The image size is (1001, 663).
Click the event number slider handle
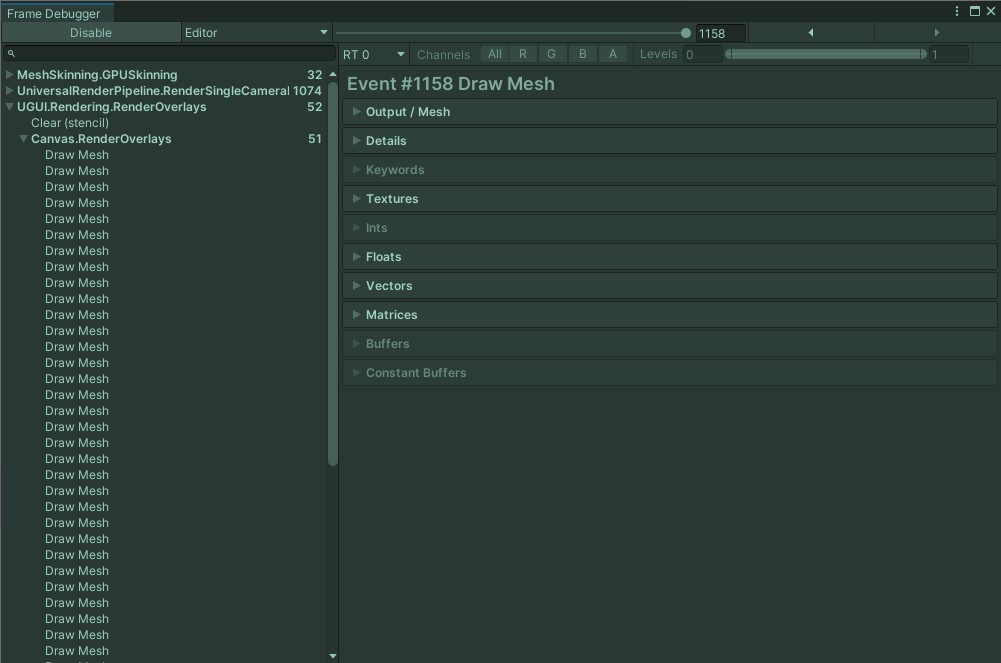pyautogui.click(x=686, y=33)
